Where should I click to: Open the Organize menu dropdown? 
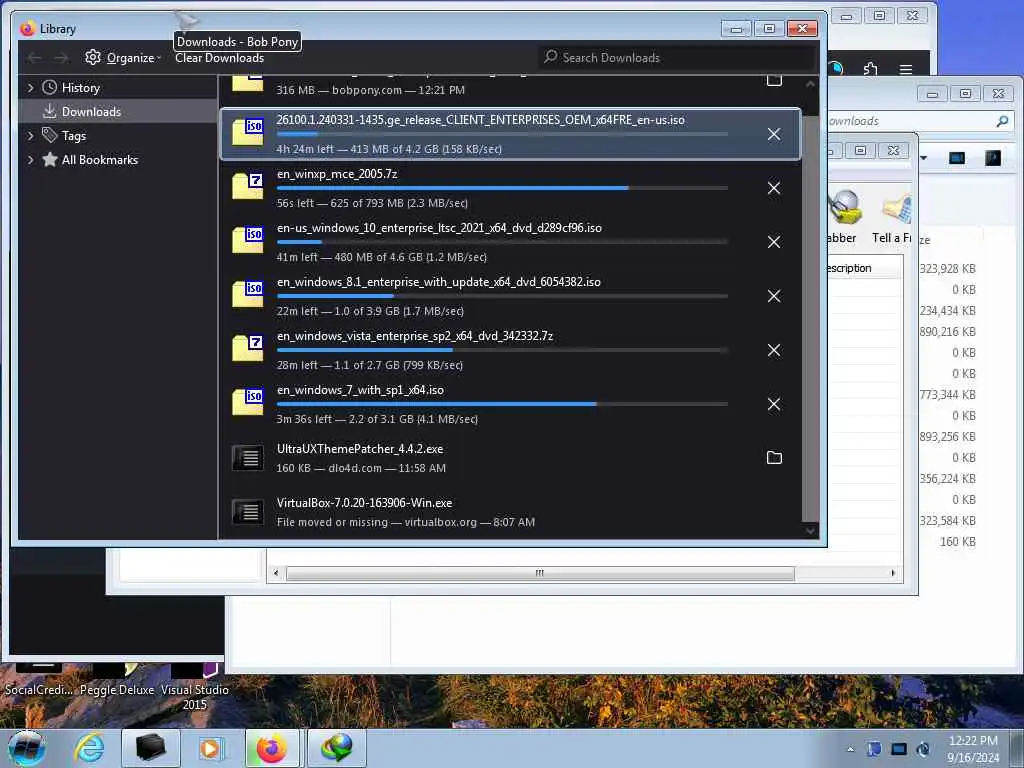tap(123, 58)
